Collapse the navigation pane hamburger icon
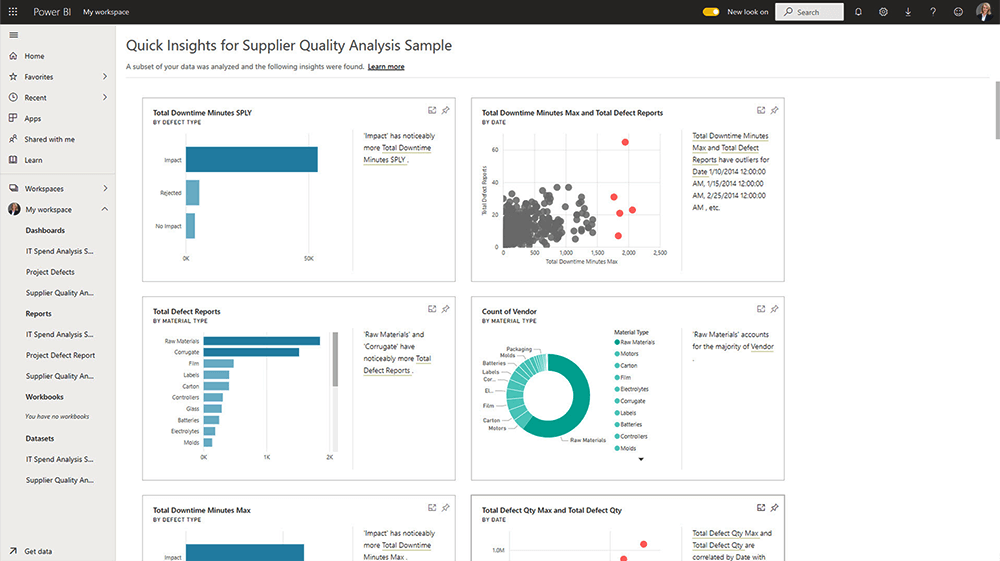 [x=13, y=35]
